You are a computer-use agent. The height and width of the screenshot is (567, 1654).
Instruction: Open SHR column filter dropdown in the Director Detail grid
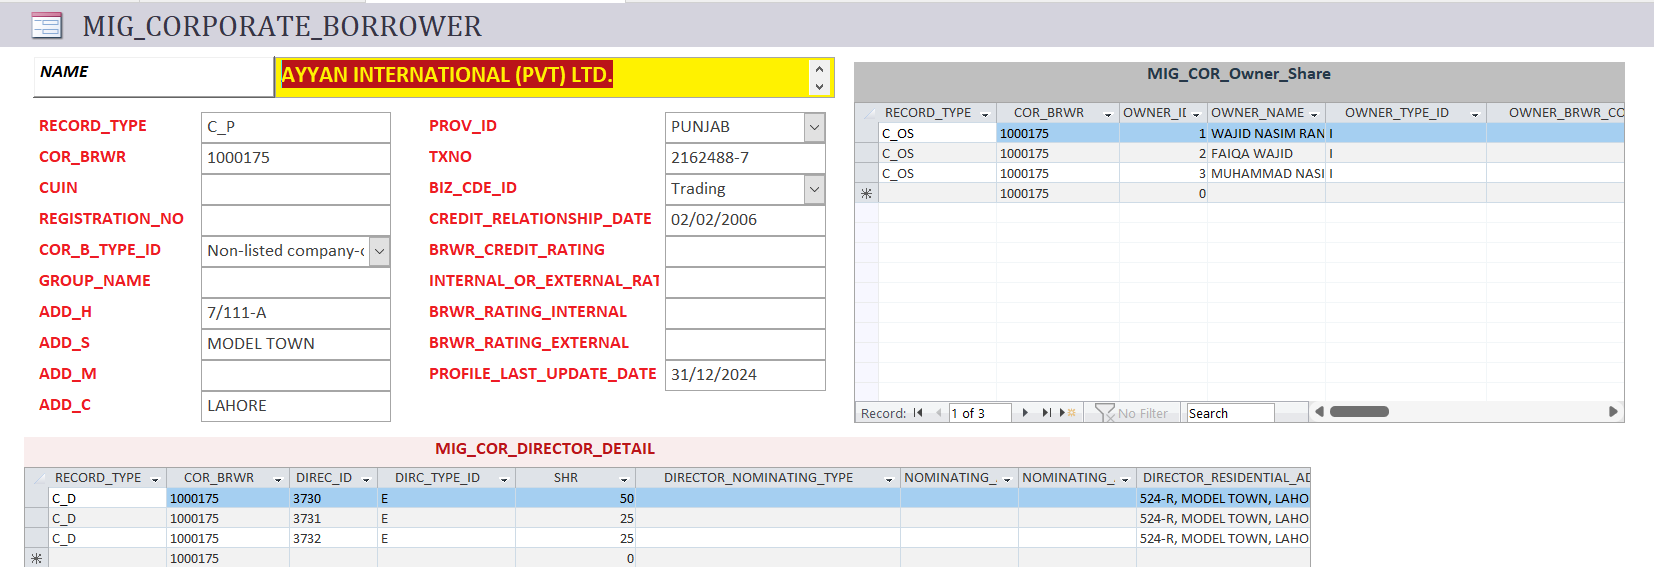[624, 479]
